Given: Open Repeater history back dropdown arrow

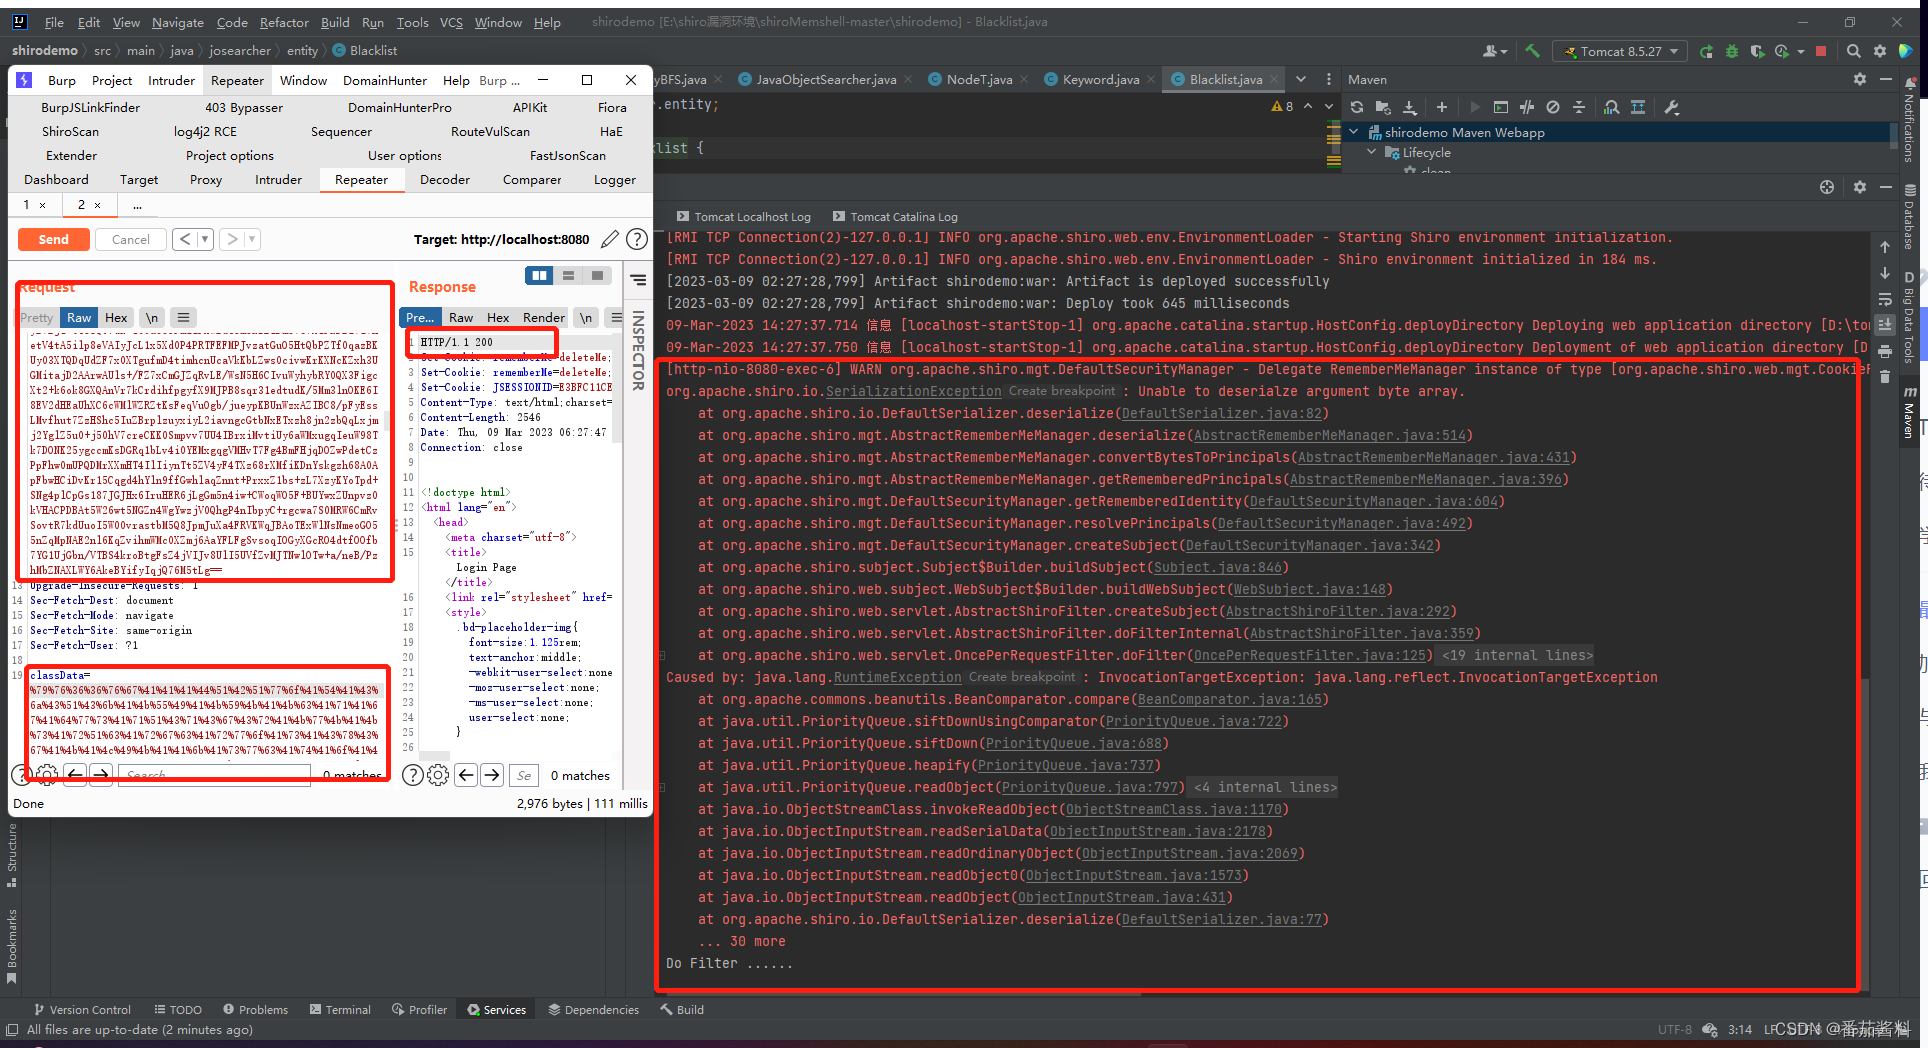Looking at the screenshot, I should click(205, 239).
